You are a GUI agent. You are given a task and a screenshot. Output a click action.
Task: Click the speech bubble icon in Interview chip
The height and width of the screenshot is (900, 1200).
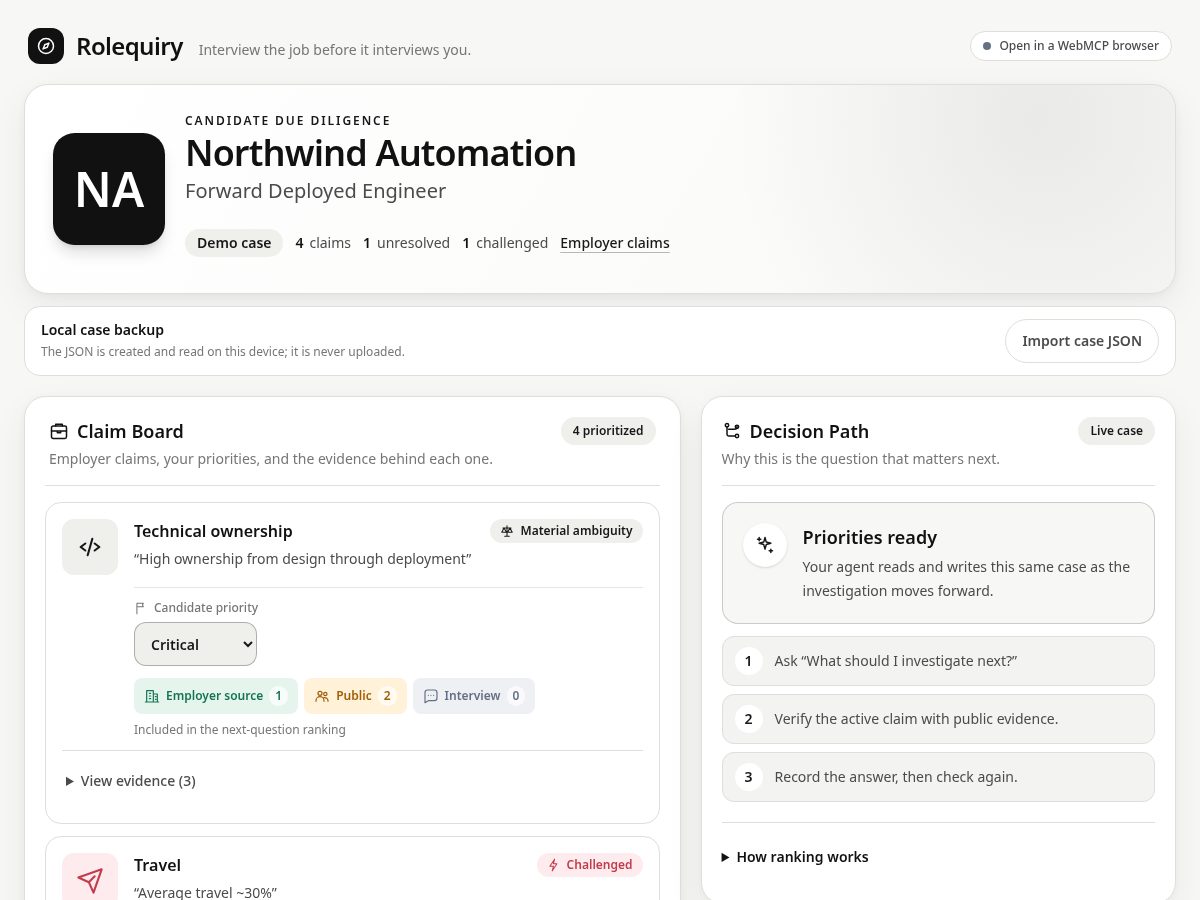click(431, 696)
